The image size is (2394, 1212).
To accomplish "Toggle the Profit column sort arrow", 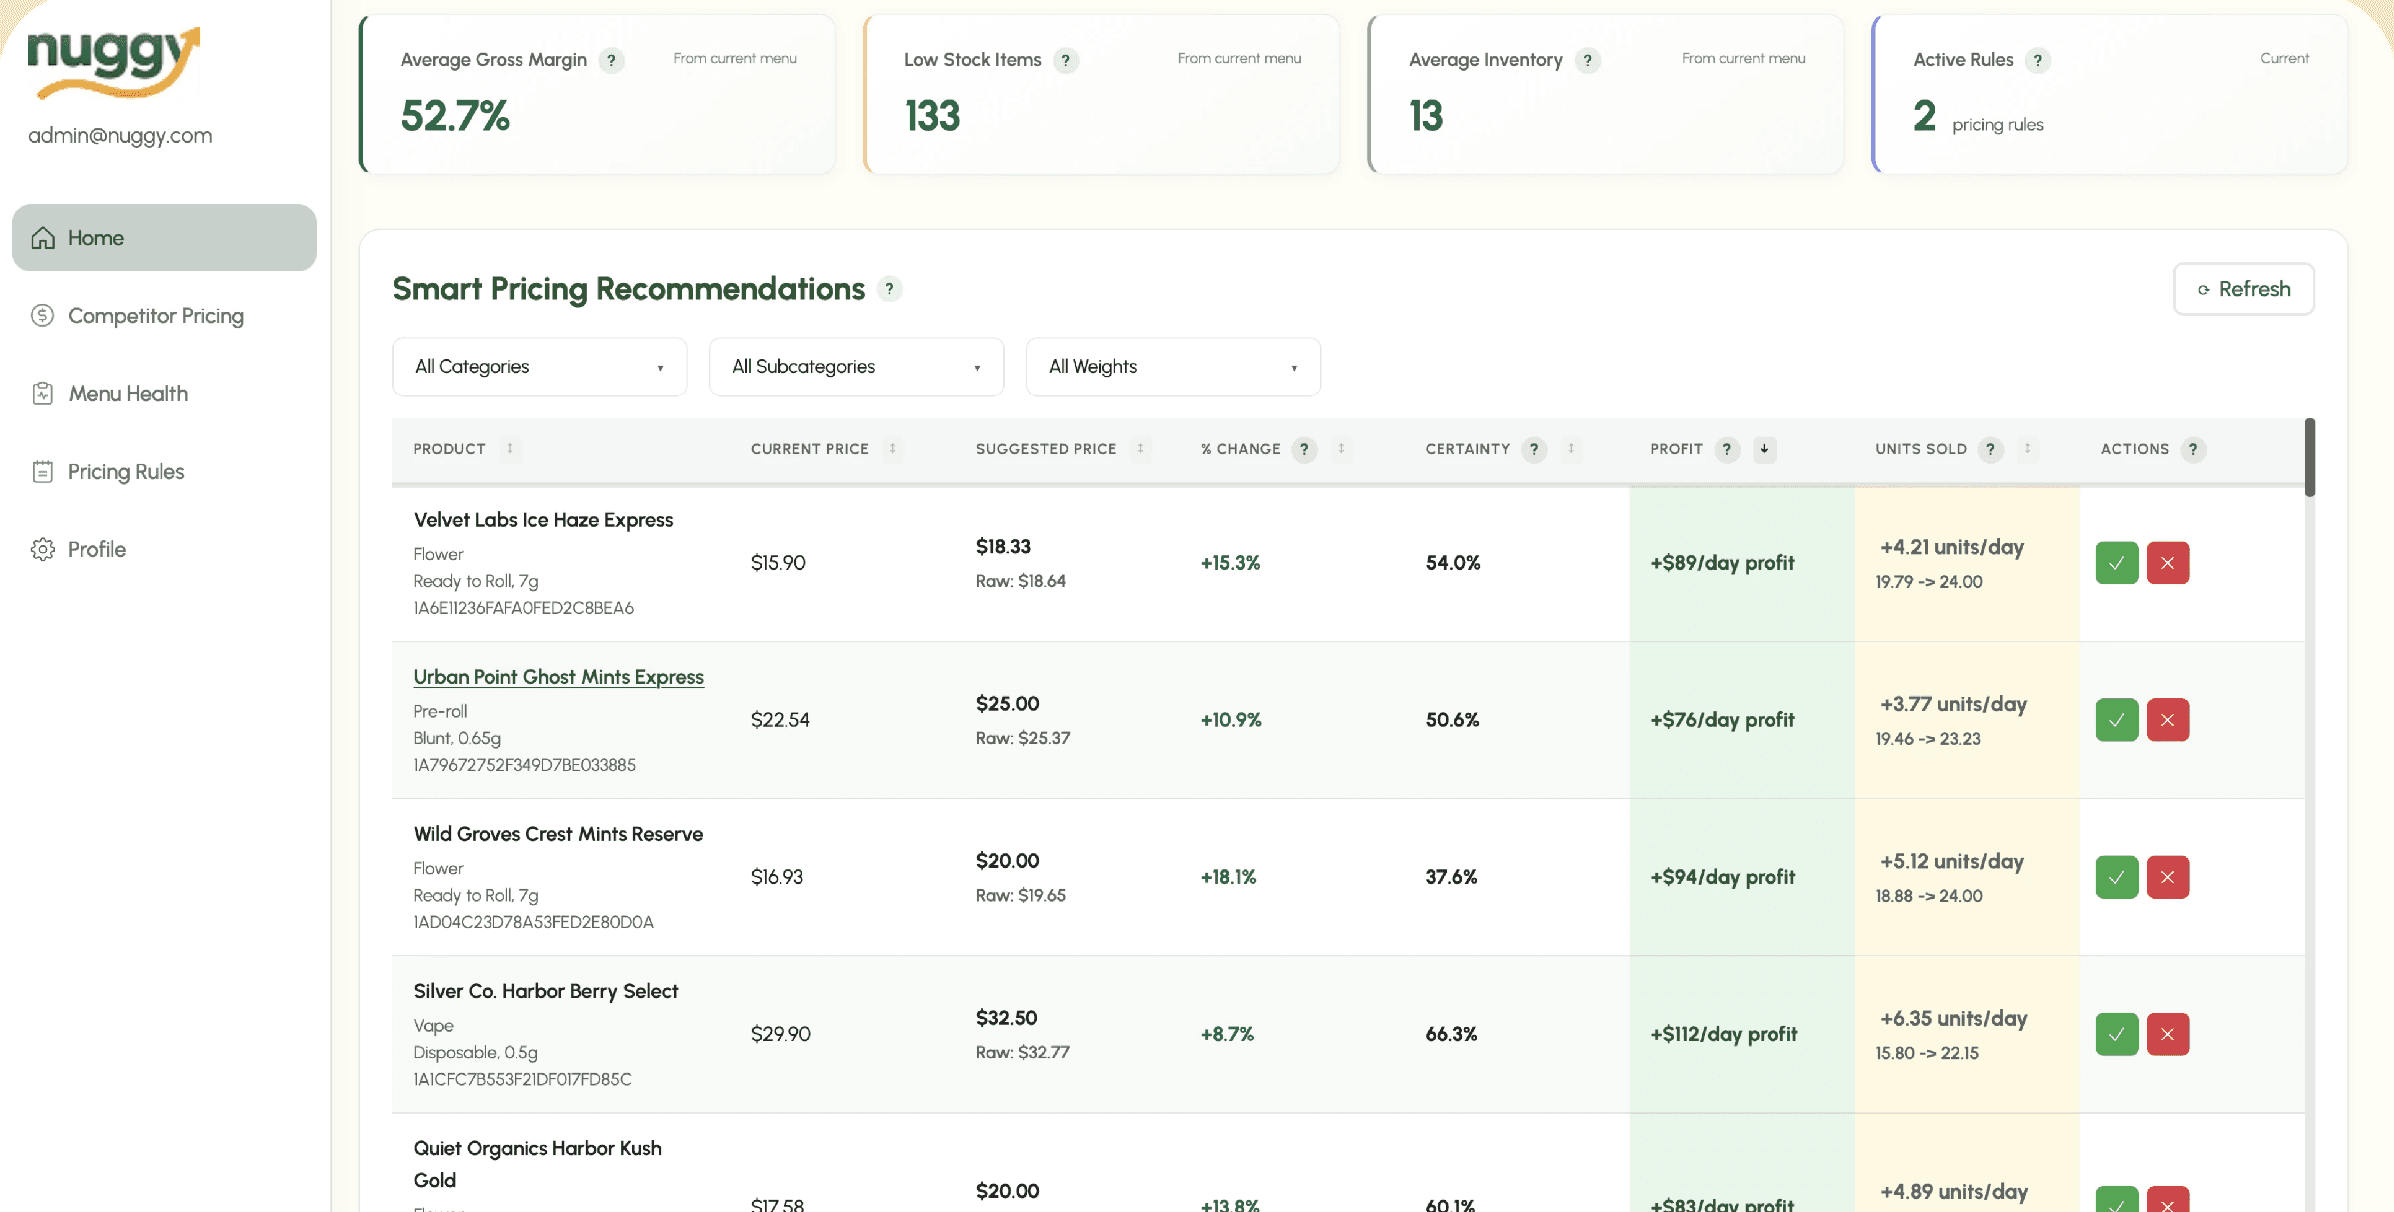I will coord(1764,449).
